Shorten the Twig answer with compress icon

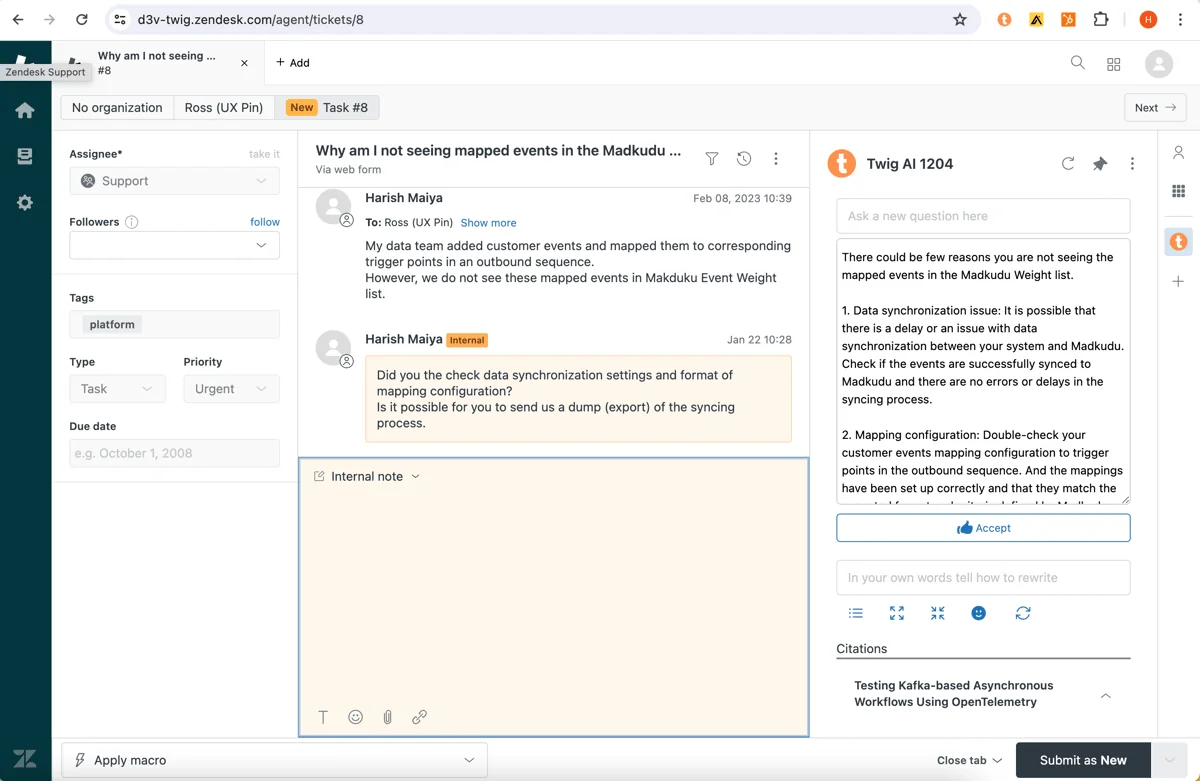[937, 613]
